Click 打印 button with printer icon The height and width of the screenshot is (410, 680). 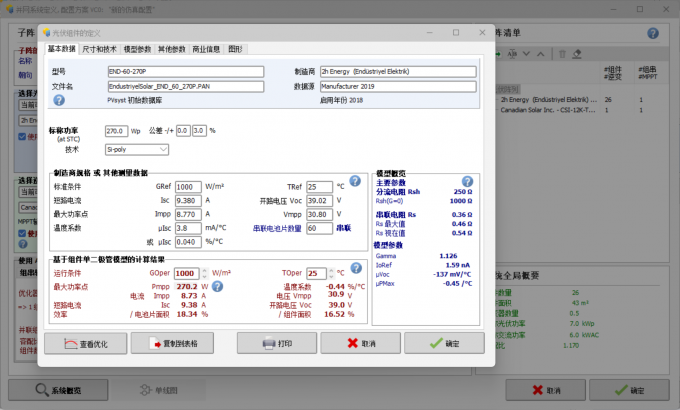click(x=277, y=344)
